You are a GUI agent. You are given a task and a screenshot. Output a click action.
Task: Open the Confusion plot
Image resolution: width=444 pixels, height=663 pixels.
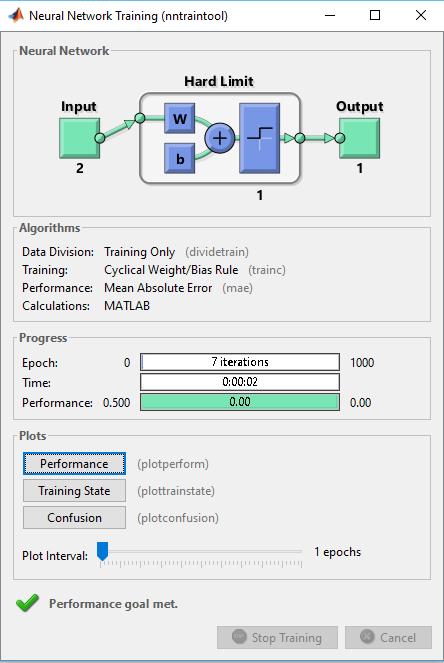(x=74, y=518)
